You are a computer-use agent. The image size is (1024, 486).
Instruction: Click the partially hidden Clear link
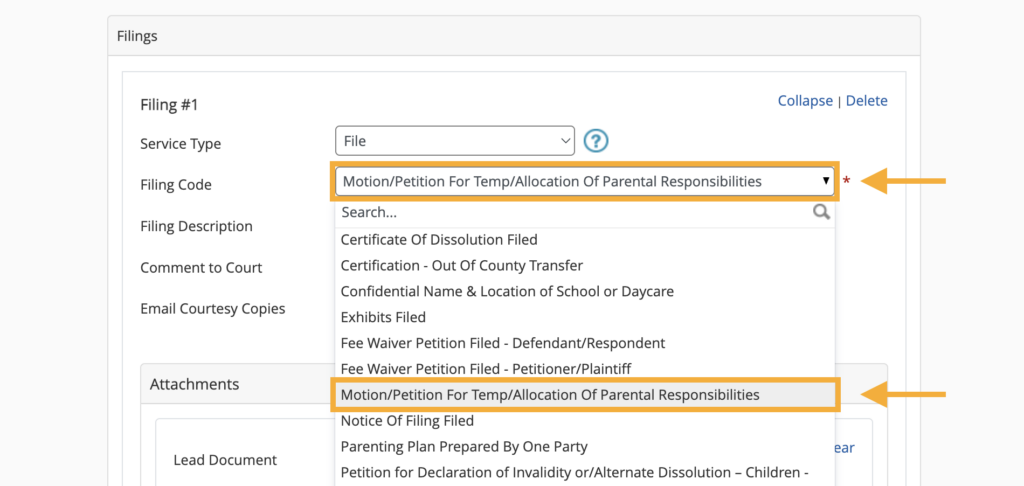click(844, 448)
